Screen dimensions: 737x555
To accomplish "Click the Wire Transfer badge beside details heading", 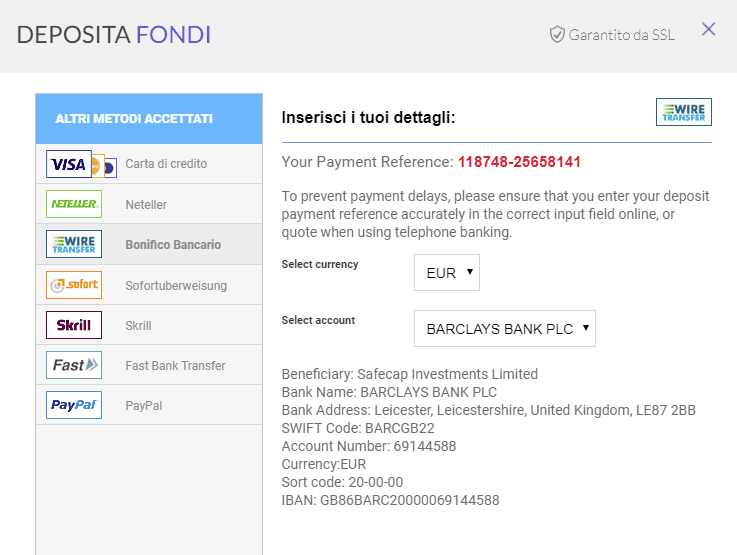I will pos(683,112).
